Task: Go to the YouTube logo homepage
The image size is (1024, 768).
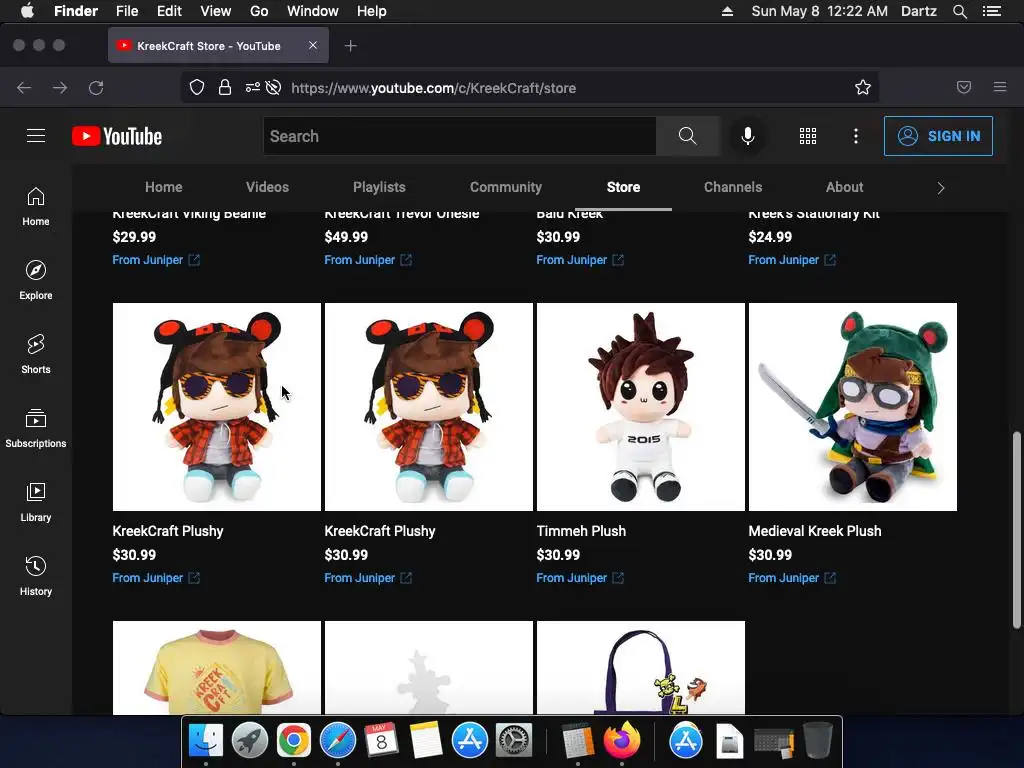Action: coord(117,136)
